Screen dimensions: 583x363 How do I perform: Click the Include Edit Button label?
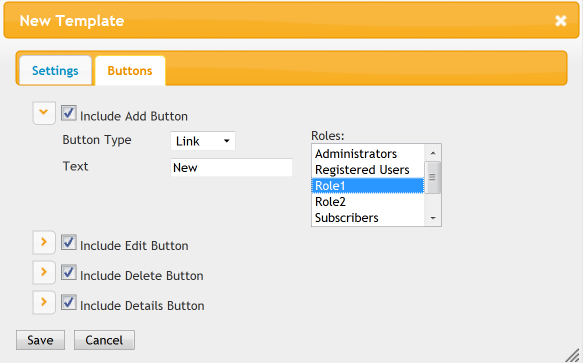click(134, 246)
